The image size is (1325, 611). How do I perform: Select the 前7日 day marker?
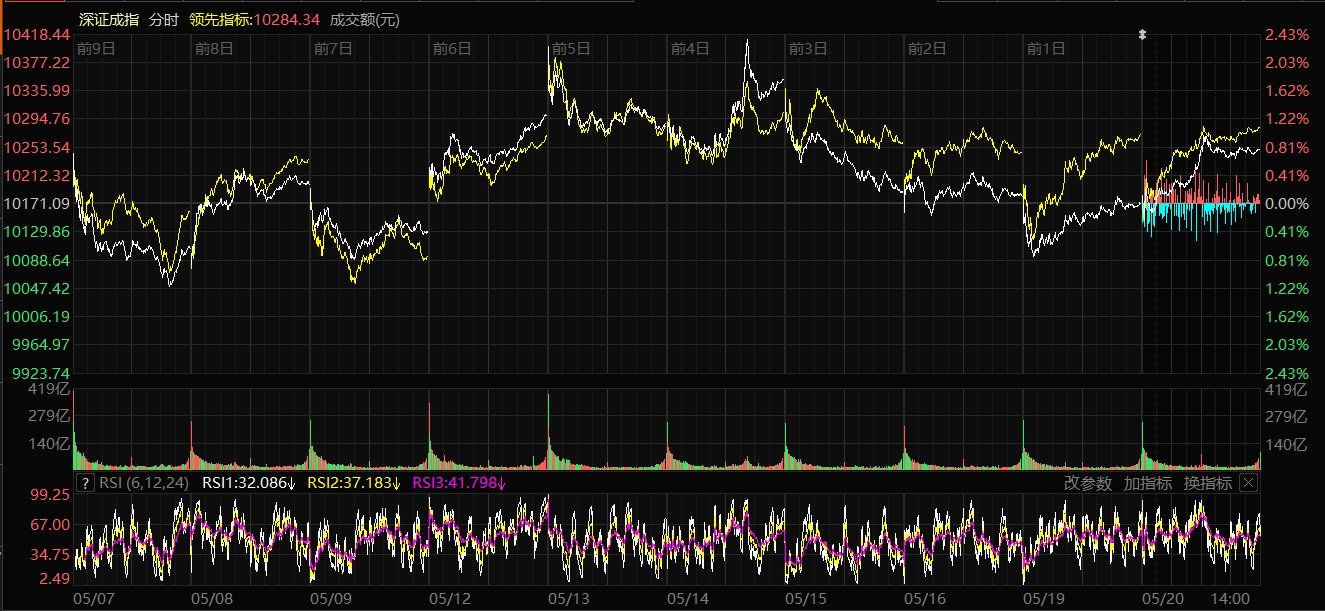coord(333,47)
